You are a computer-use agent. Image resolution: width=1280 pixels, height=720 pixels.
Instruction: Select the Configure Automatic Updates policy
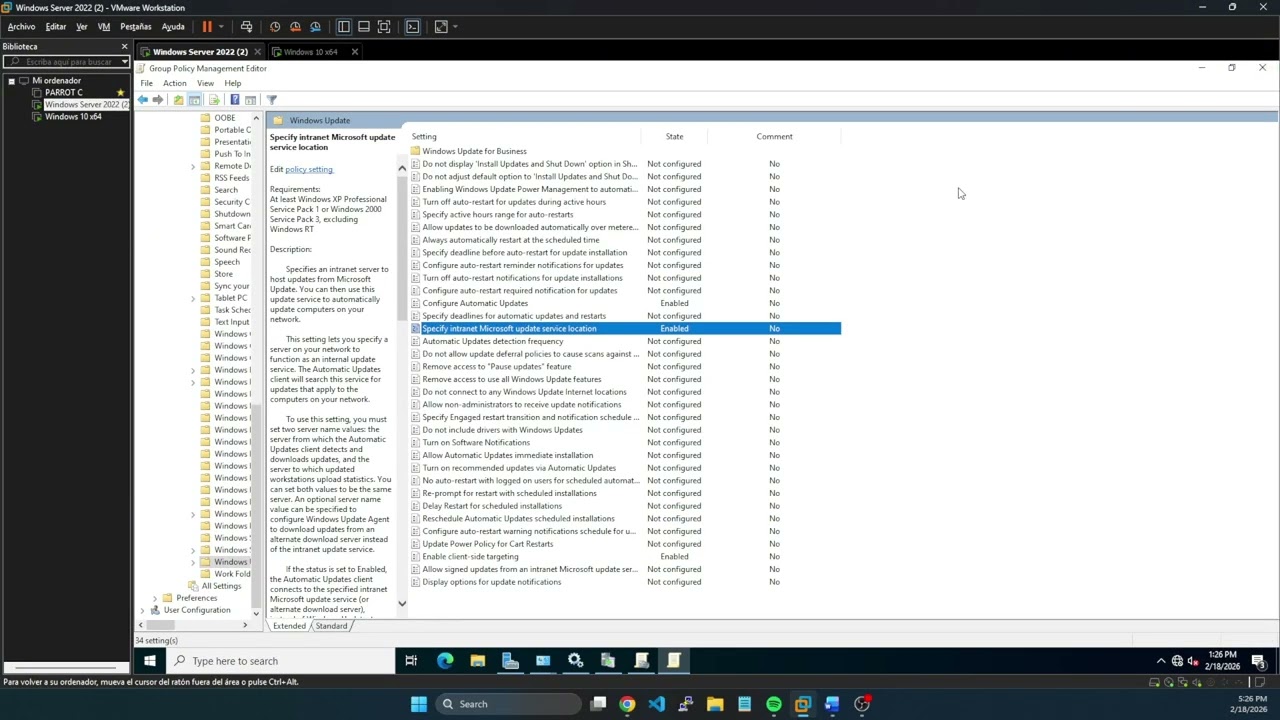[x=475, y=303]
